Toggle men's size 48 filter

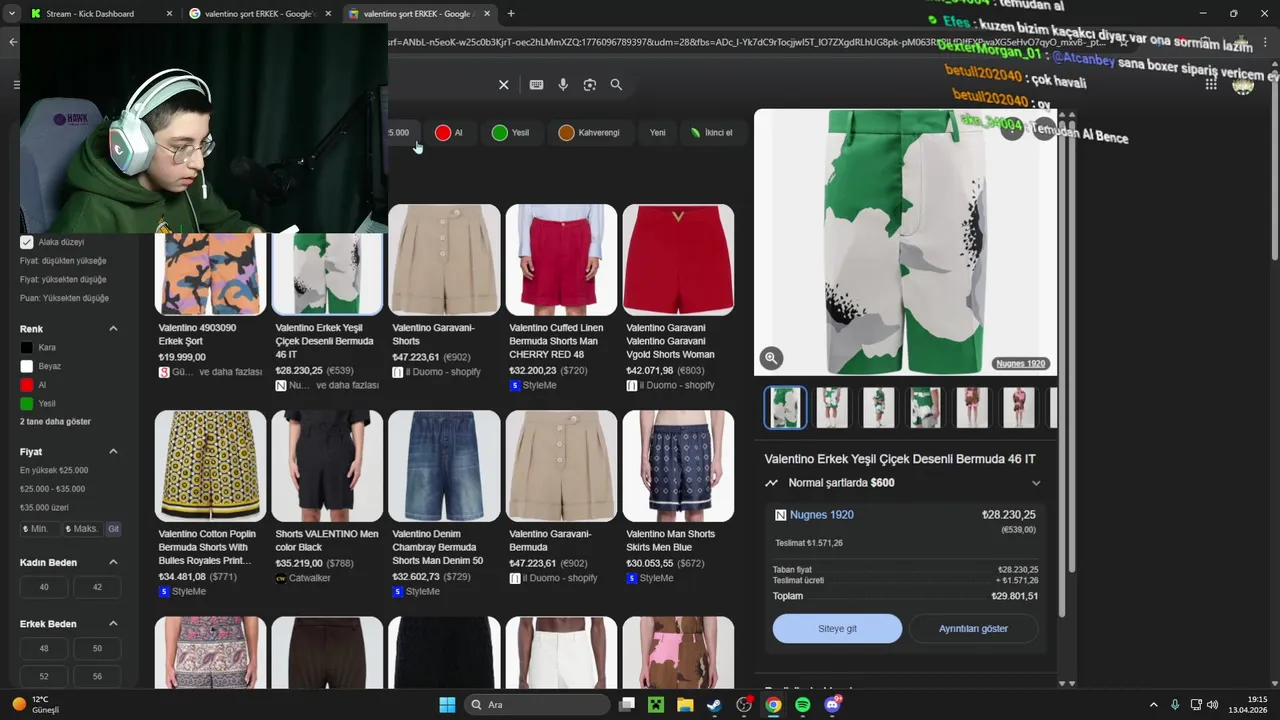[x=44, y=648]
